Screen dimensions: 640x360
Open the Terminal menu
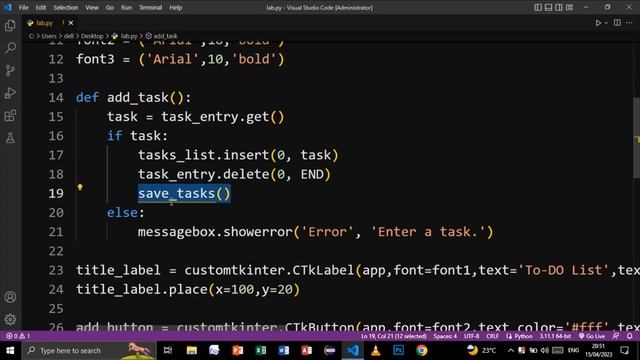[x=150, y=7]
